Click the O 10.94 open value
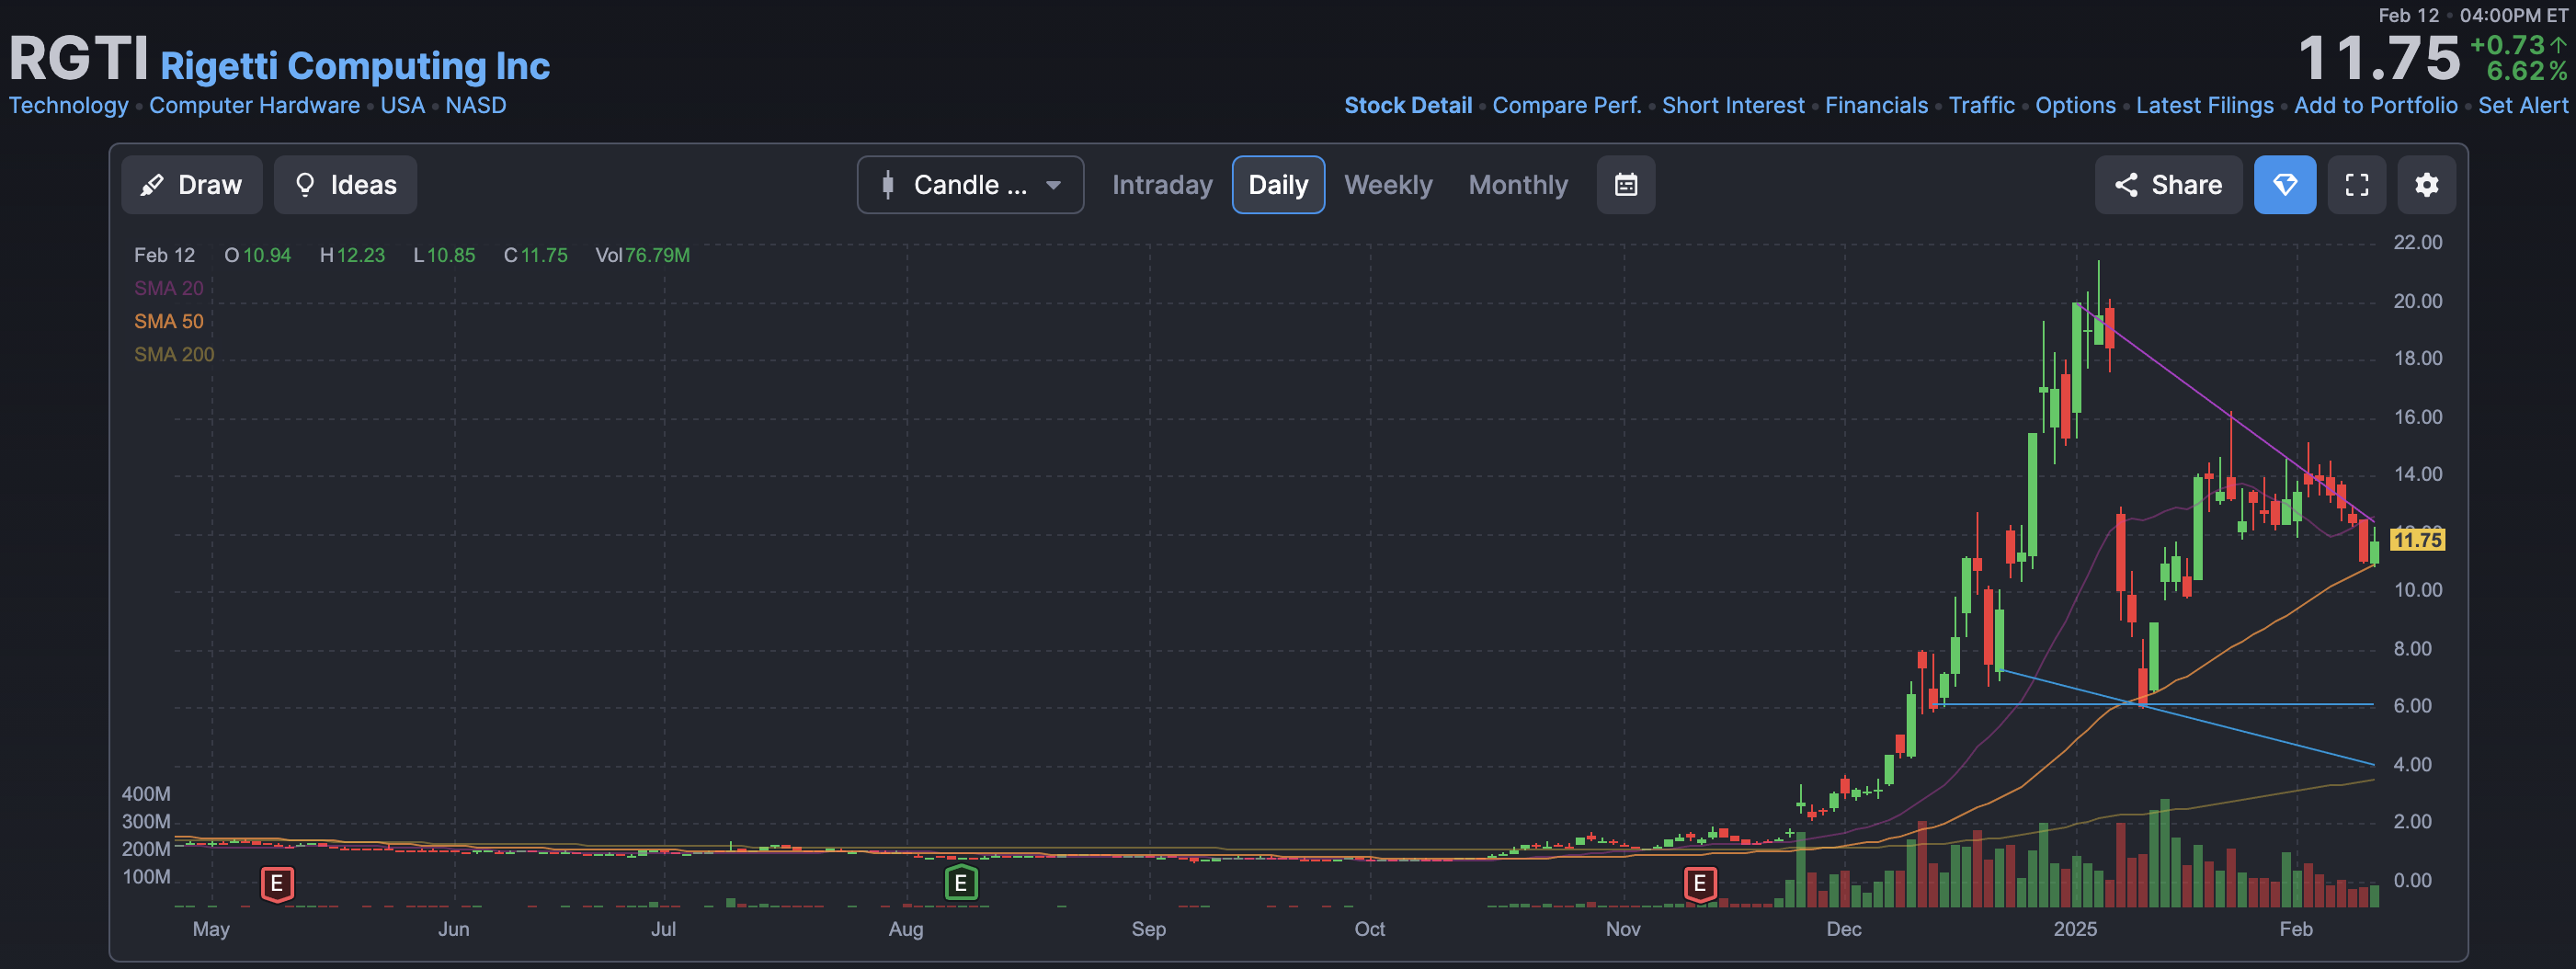Viewport: 2576px width, 969px height. coord(258,256)
